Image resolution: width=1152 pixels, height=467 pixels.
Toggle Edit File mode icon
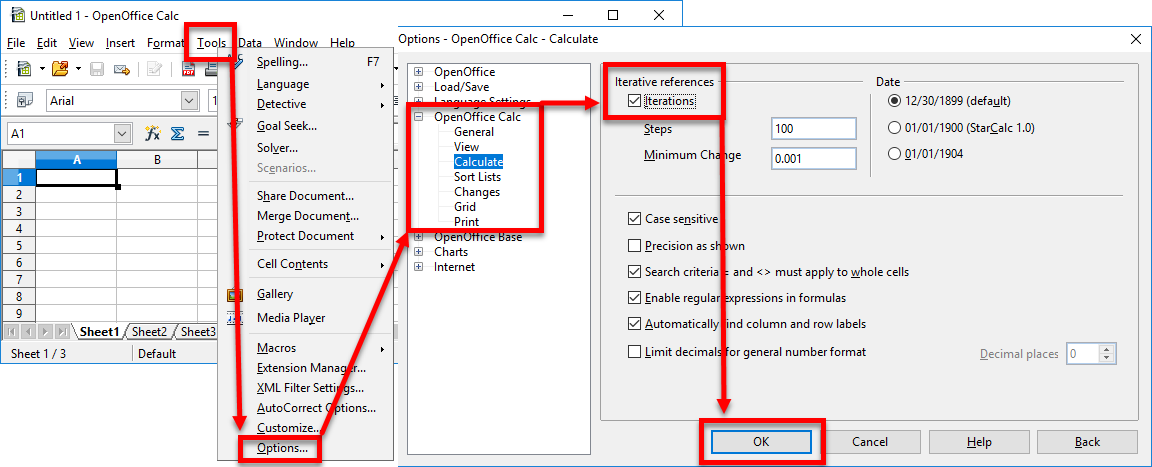click(x=155, y=69)
